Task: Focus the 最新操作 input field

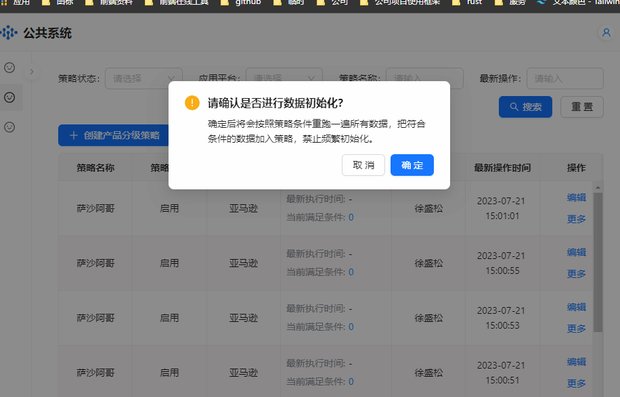Action: click(x=565, y=78)
